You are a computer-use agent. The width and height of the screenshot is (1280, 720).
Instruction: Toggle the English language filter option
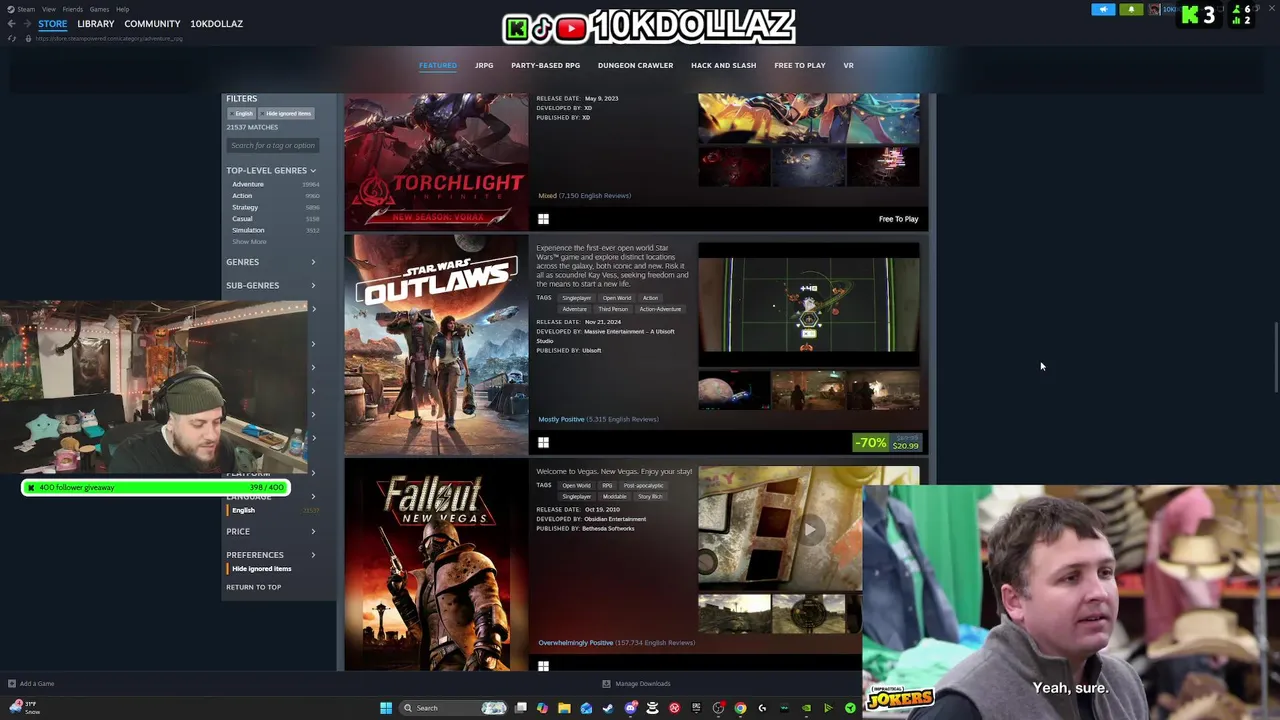coord(243,510)
